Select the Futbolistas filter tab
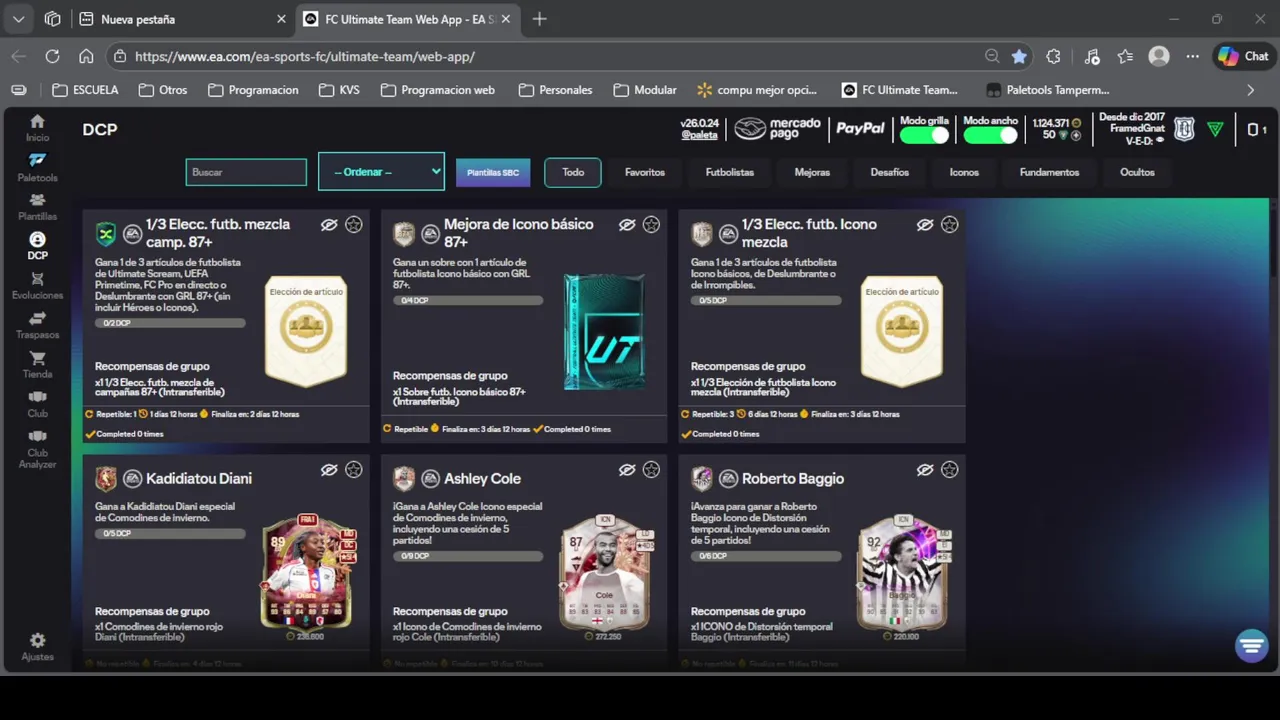Viewport: 1280px width, 720px height. [x=730, y=172]
